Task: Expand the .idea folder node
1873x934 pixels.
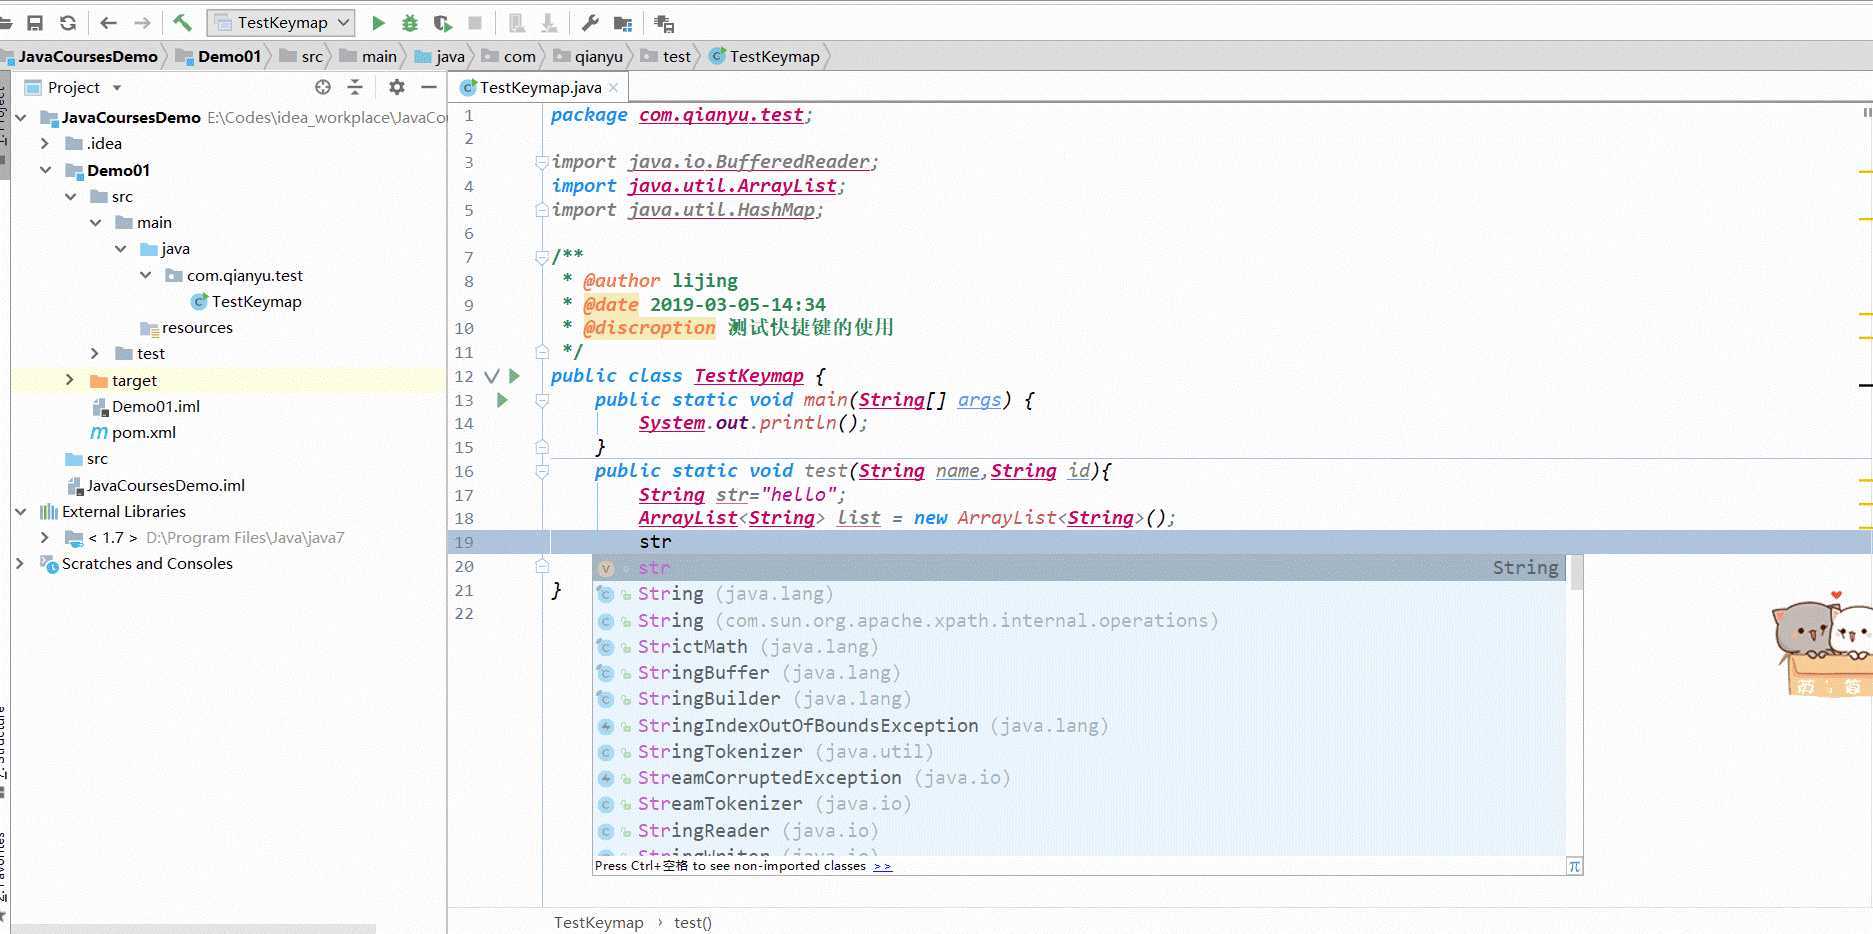Action: 45,143
